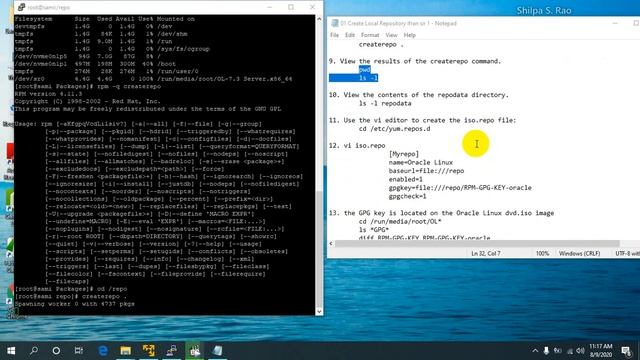Click 'createrepo .' command line in PuTTY
640x360 pixels.
click(70, 296)
